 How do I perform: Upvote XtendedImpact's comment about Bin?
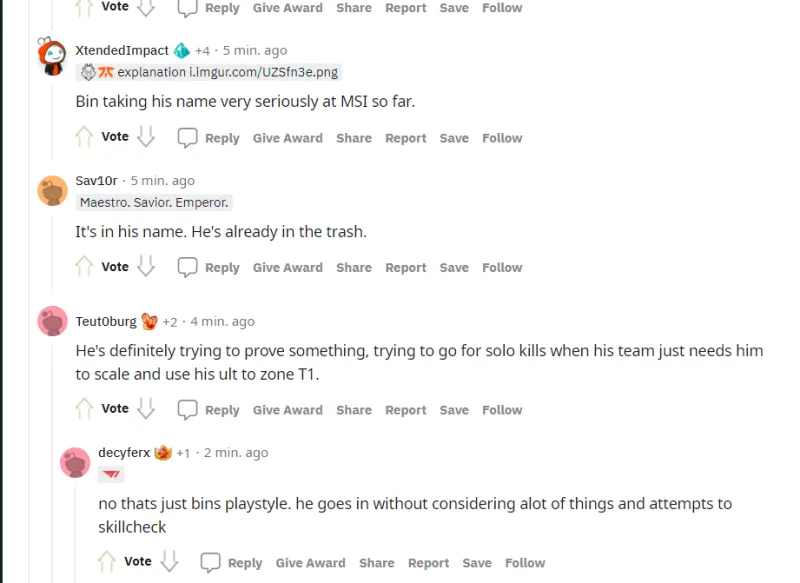tap(85, 137)
